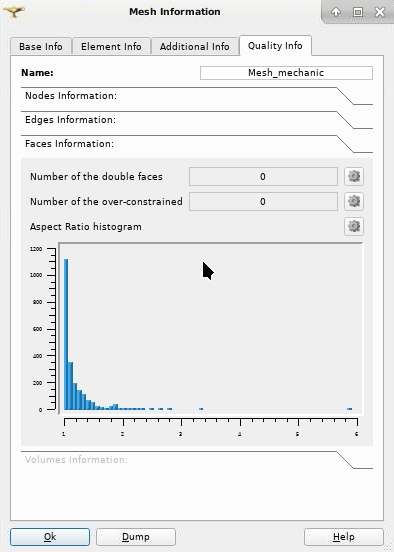
Task: Expand the Edges Information section
Action: click(x=70, y=120)
